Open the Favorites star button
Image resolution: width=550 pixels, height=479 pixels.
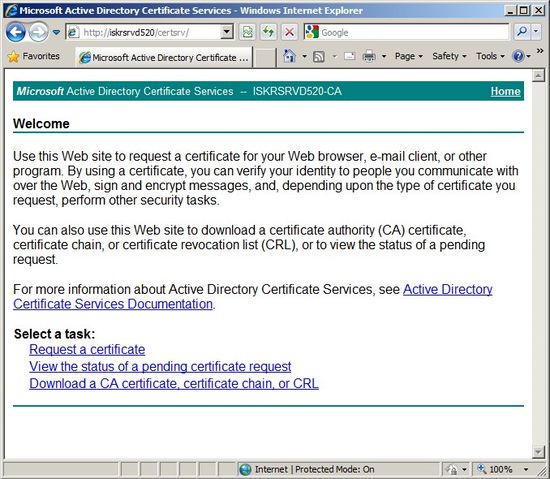point(34,56)
